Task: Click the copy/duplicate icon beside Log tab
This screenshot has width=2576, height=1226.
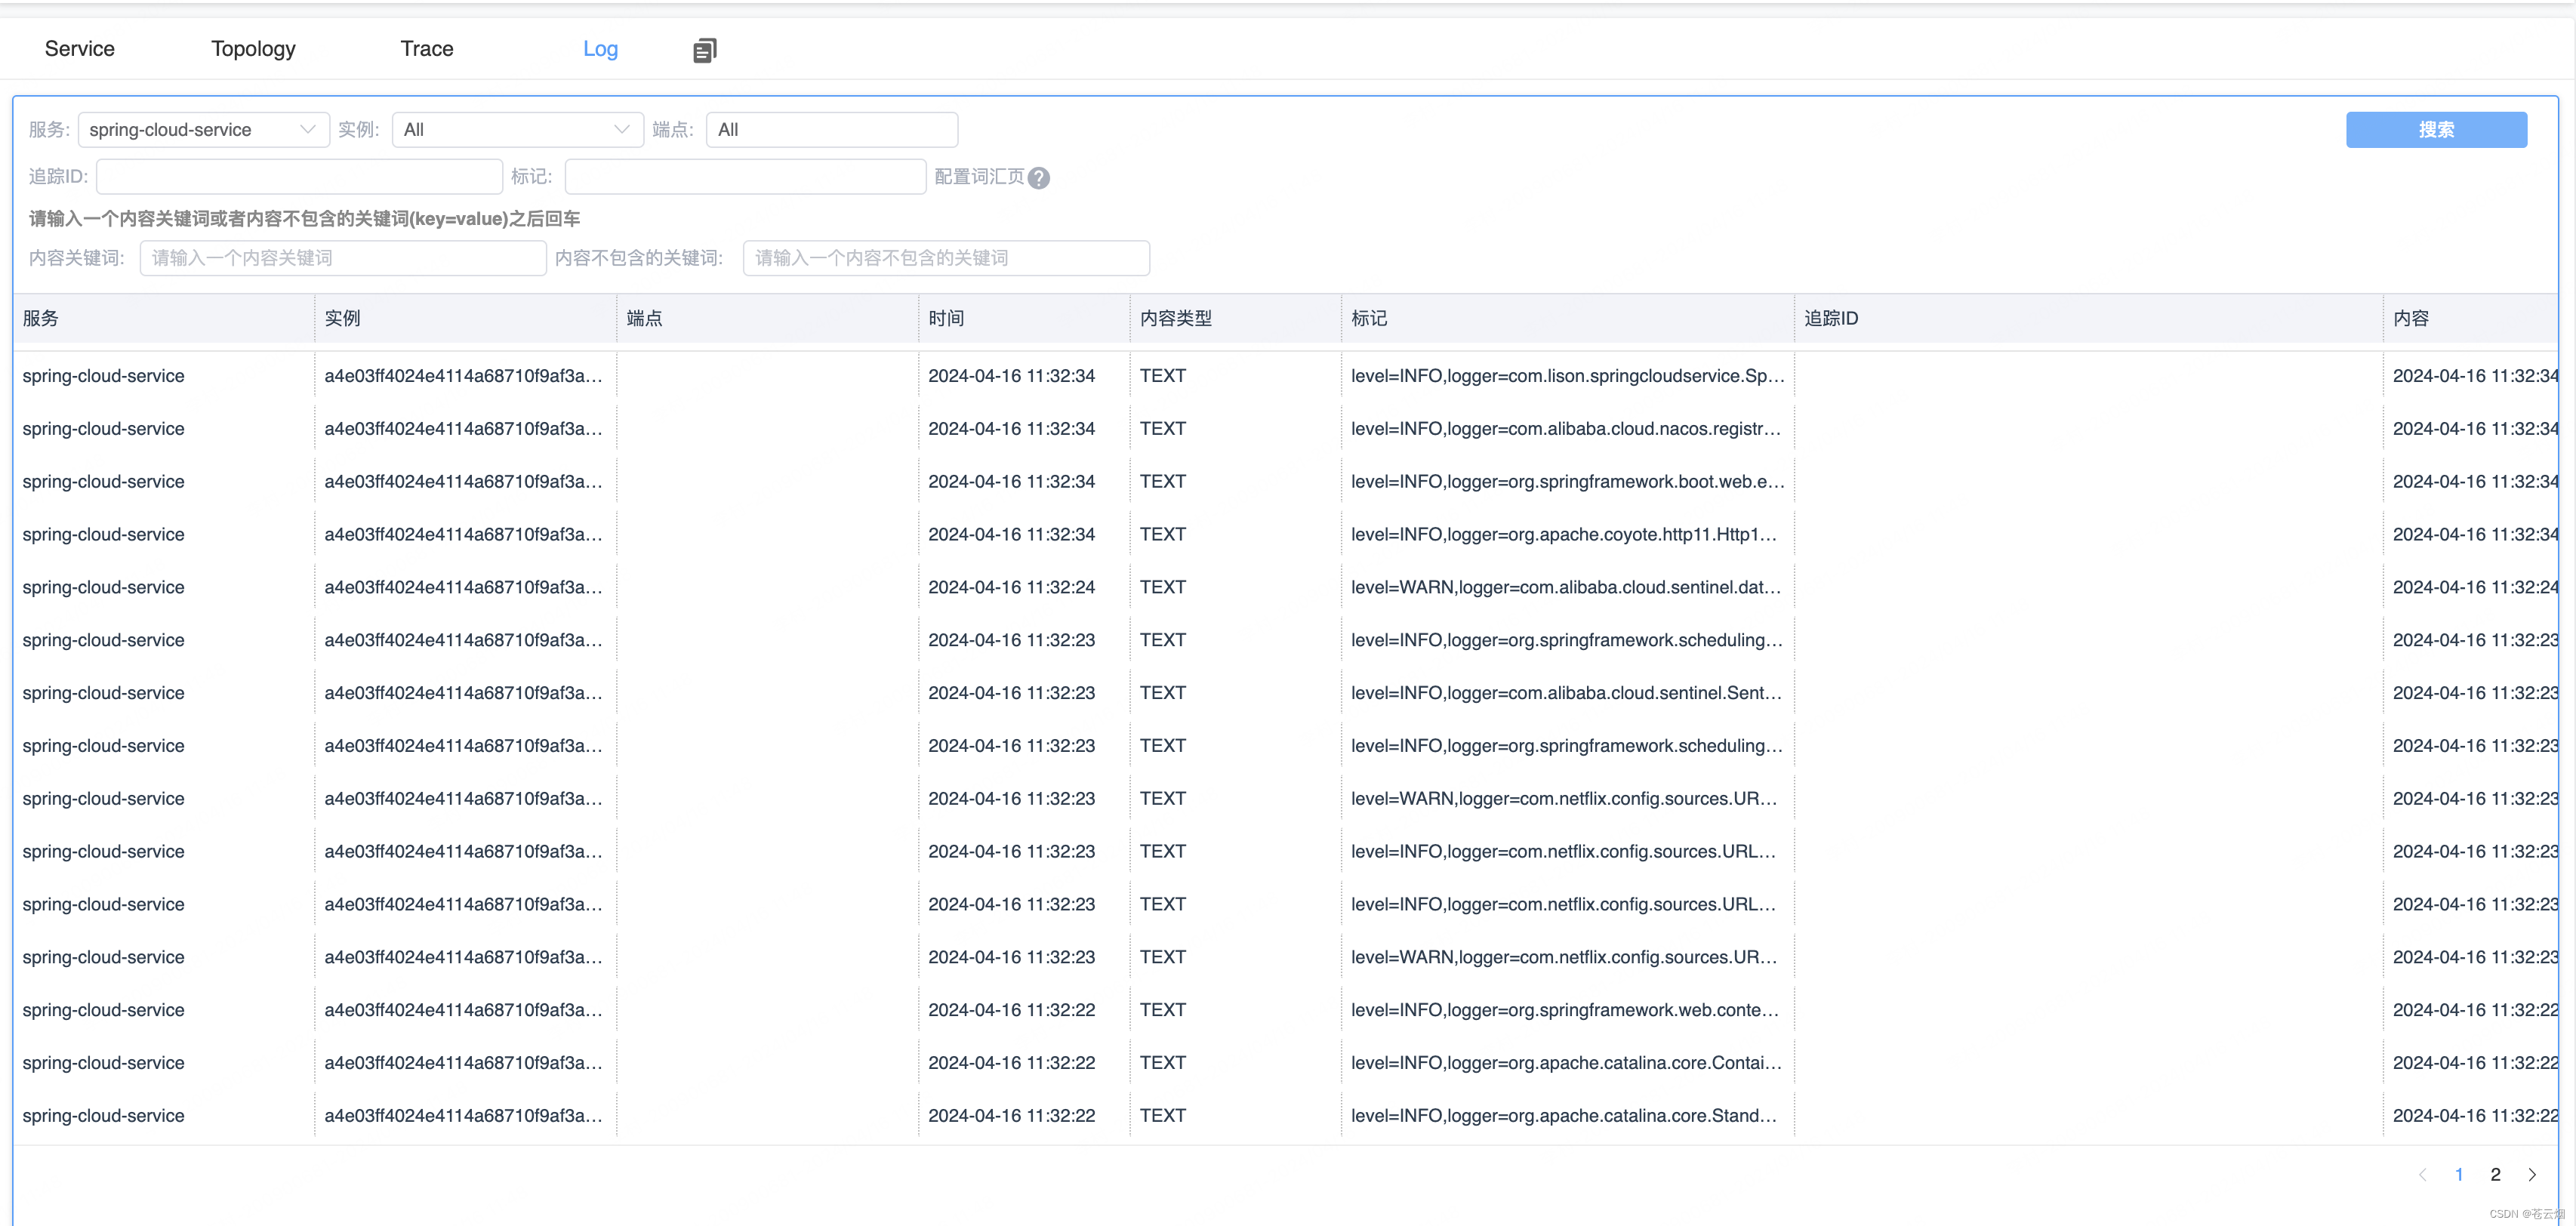Action: click(704, 50)
